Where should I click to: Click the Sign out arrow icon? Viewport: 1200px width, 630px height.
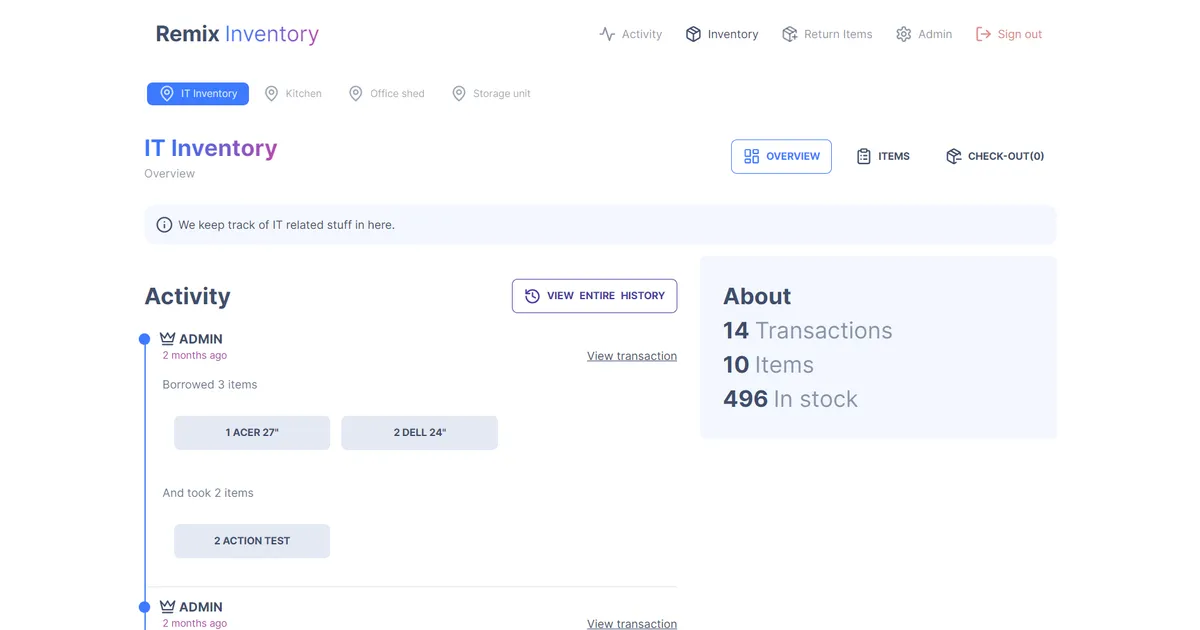[983, 34]
